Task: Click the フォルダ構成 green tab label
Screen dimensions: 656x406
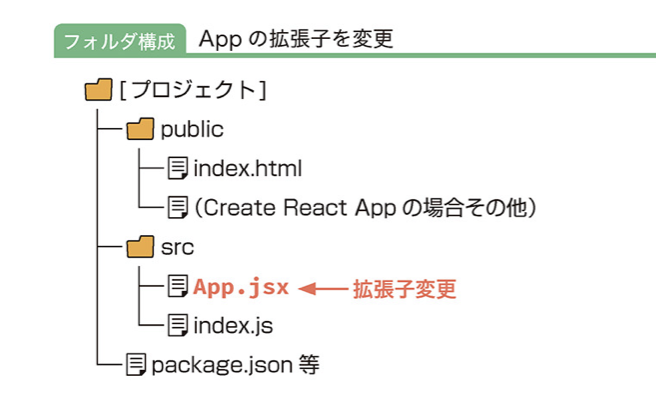Action: (120, 41)
